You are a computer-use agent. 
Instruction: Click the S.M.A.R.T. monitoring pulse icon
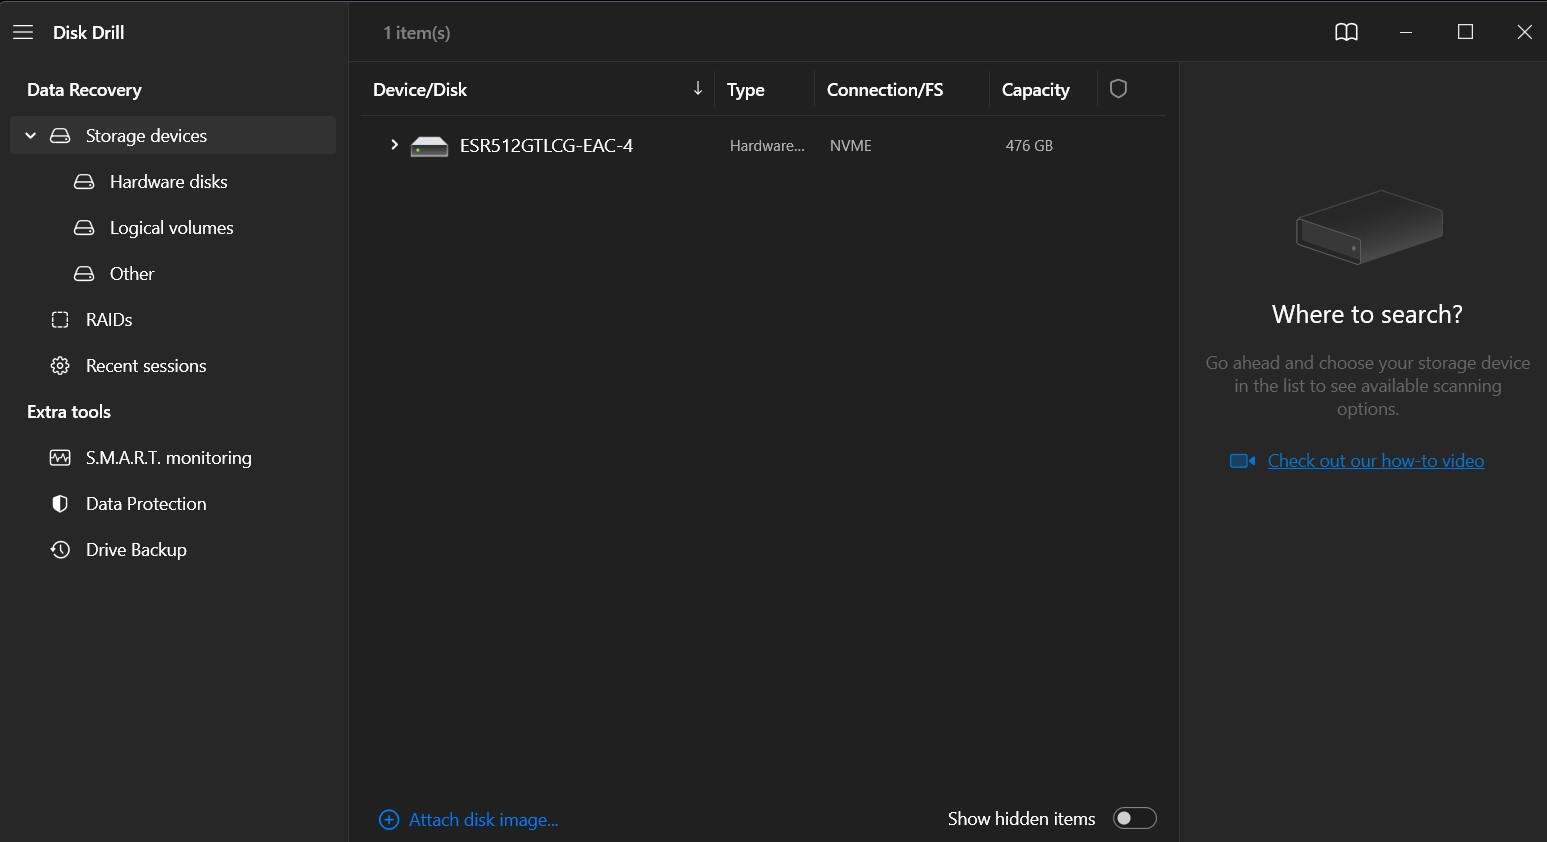pyautogui.click(x=60, y=458)
